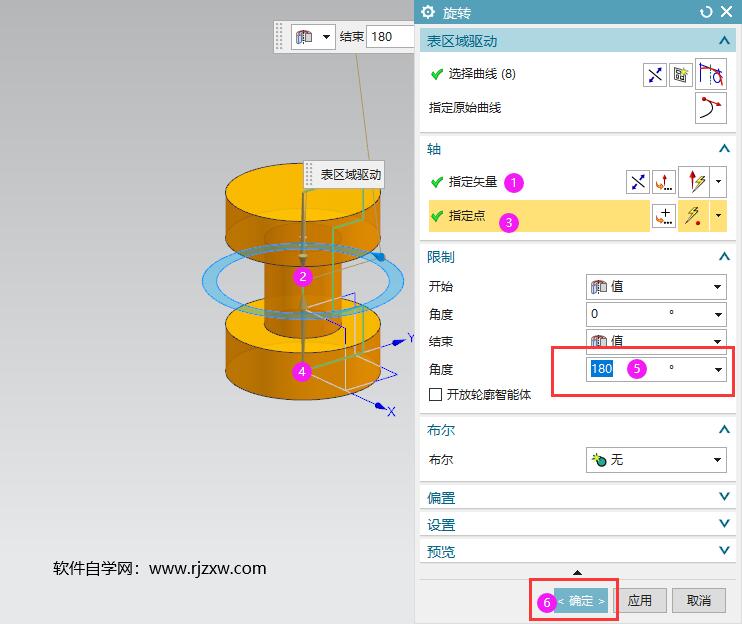This screenshot has width=742, height=624.
Task: Open the vector type dropdown arrow
Action: pyautogui.click(x=718, y=182)
